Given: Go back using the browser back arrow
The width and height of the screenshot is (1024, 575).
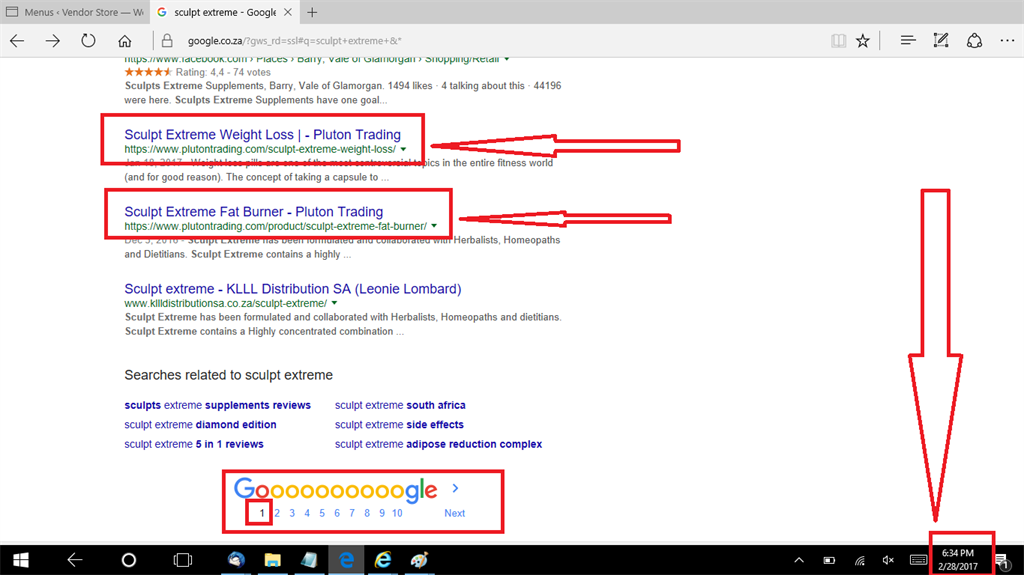Looking at the screenshot, I should click(17, 41).
